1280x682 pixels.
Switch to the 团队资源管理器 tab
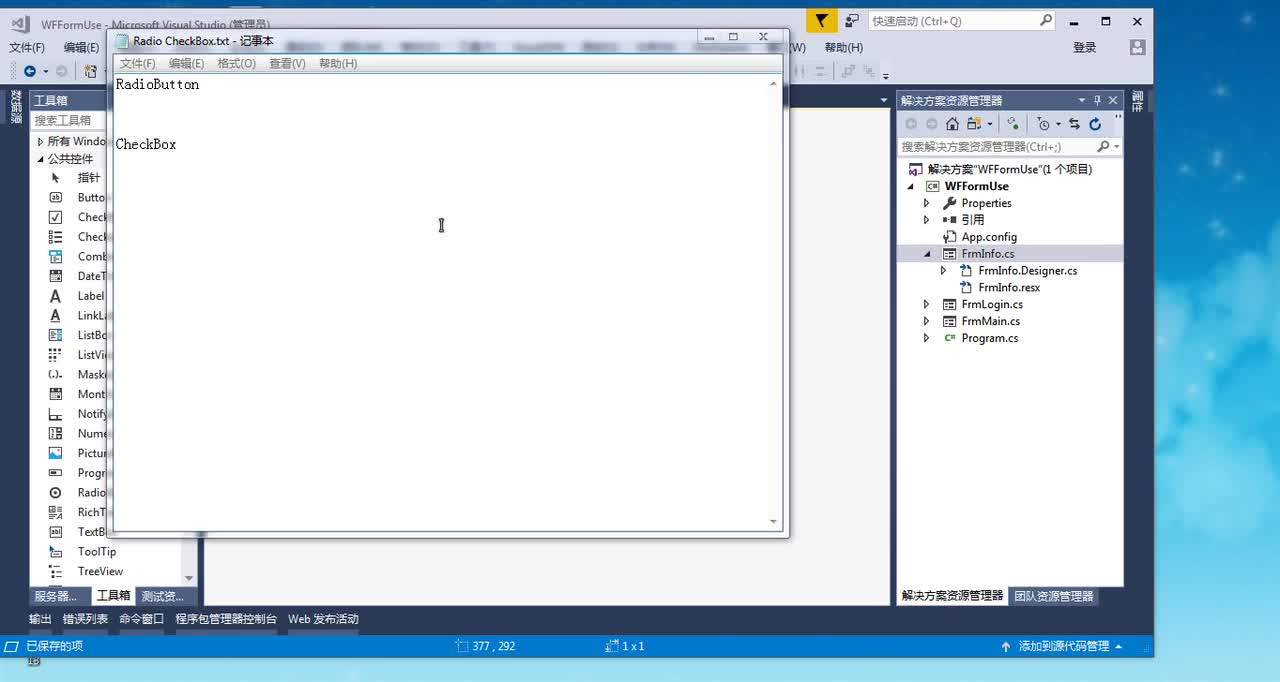[1054, 596]
